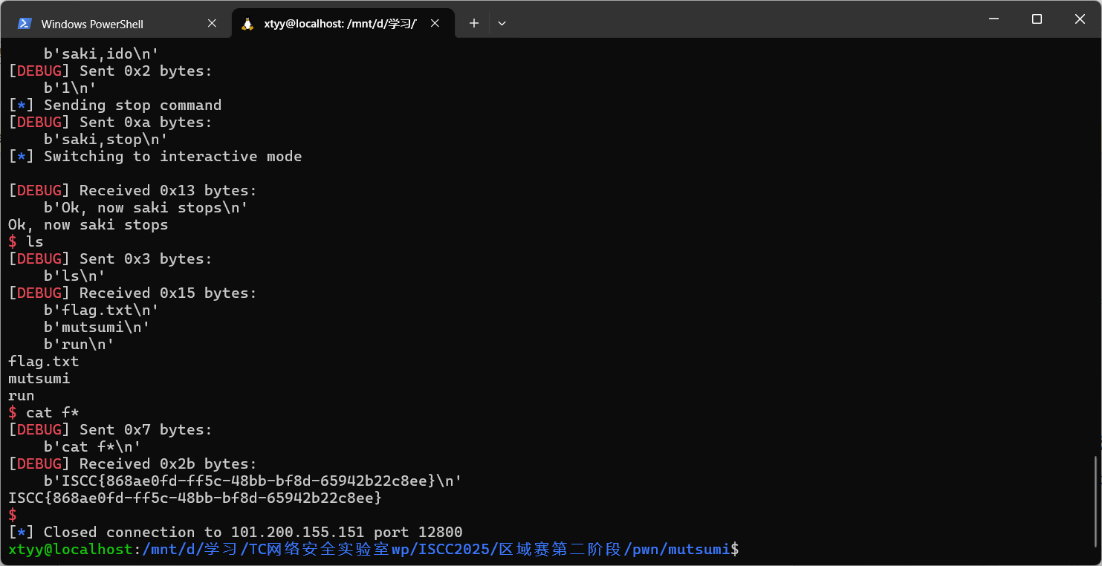
Task: Click the 'Sent 0x3 bytes:' debug line
Action: (110, 259)
